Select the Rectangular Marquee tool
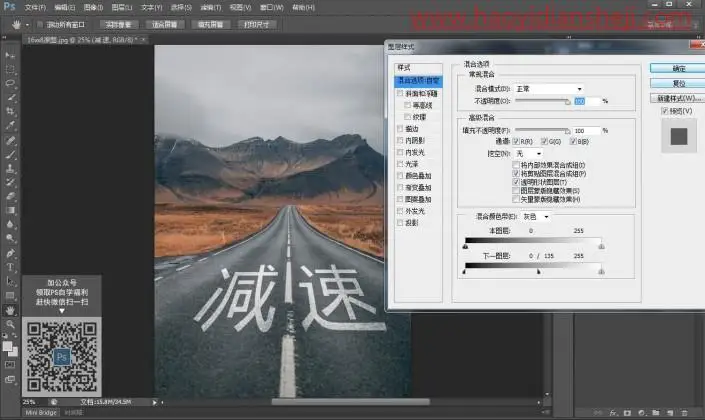705x420 pixels. [10, 69]
